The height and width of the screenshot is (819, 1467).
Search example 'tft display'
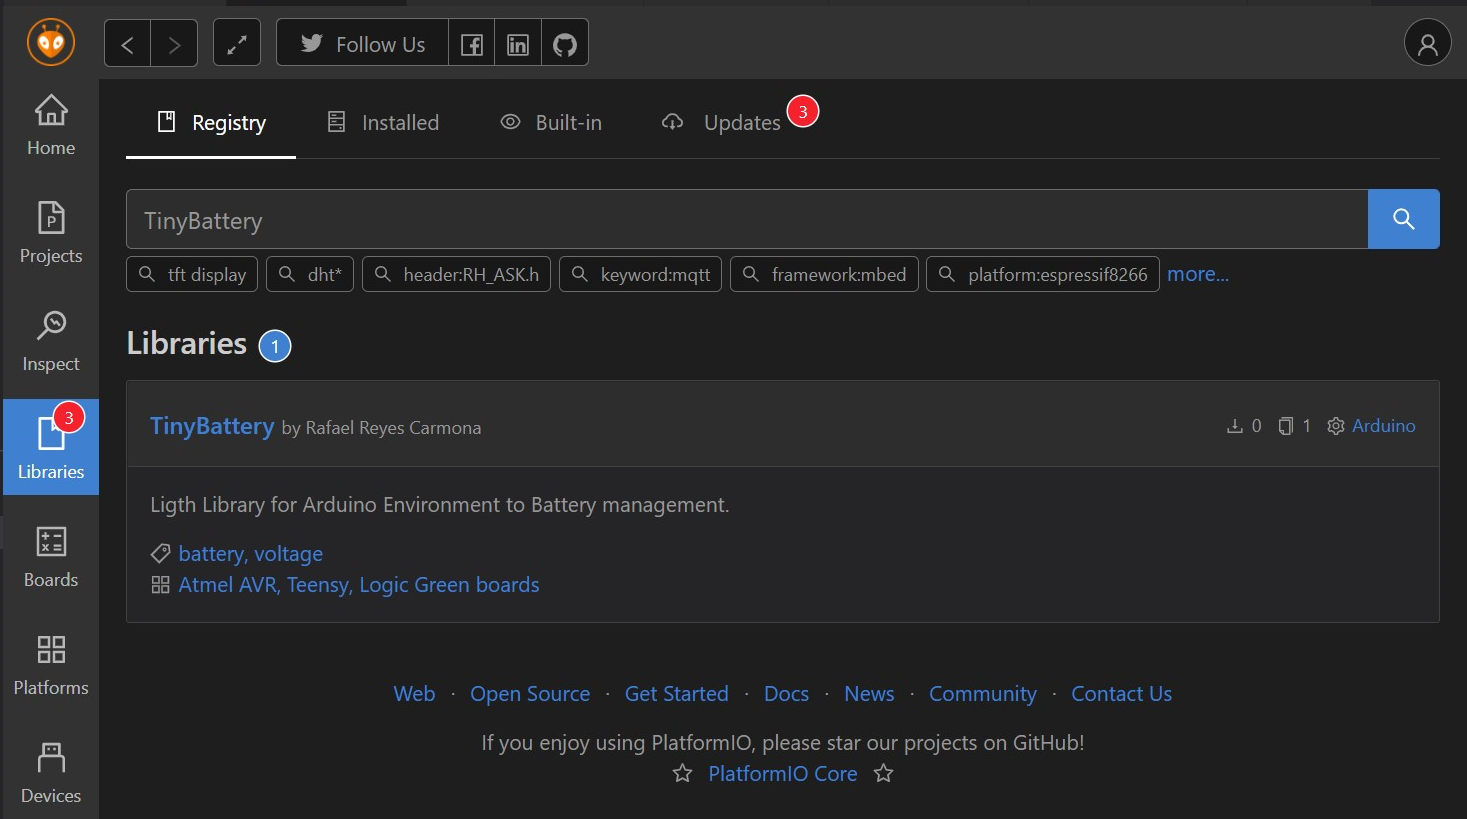pyautogui.click(x=192, y=274)
